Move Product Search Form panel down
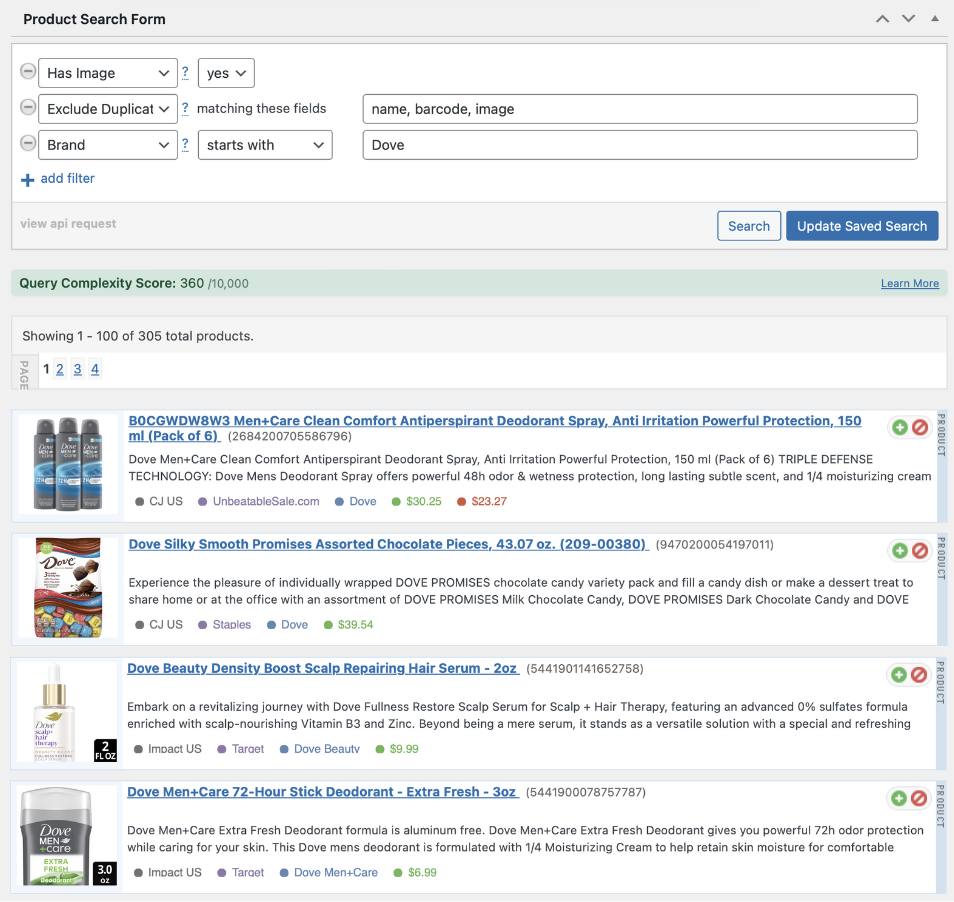Viewport: 954px width, 902px height. pyautogui.click(x=908, y=19)
